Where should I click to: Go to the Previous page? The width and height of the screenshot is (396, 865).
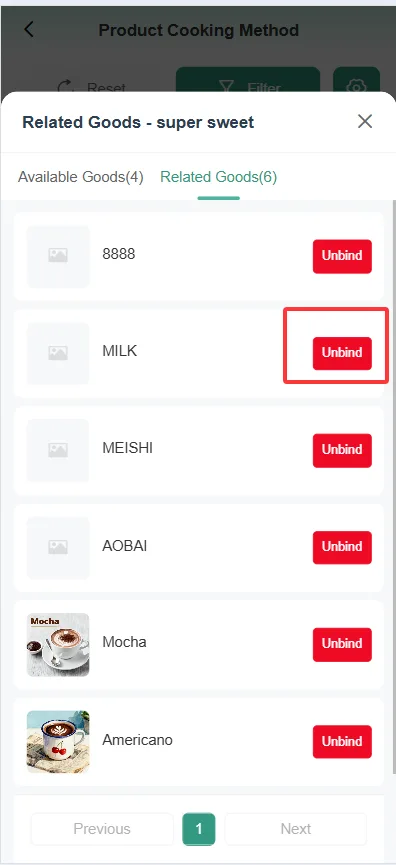102,829
